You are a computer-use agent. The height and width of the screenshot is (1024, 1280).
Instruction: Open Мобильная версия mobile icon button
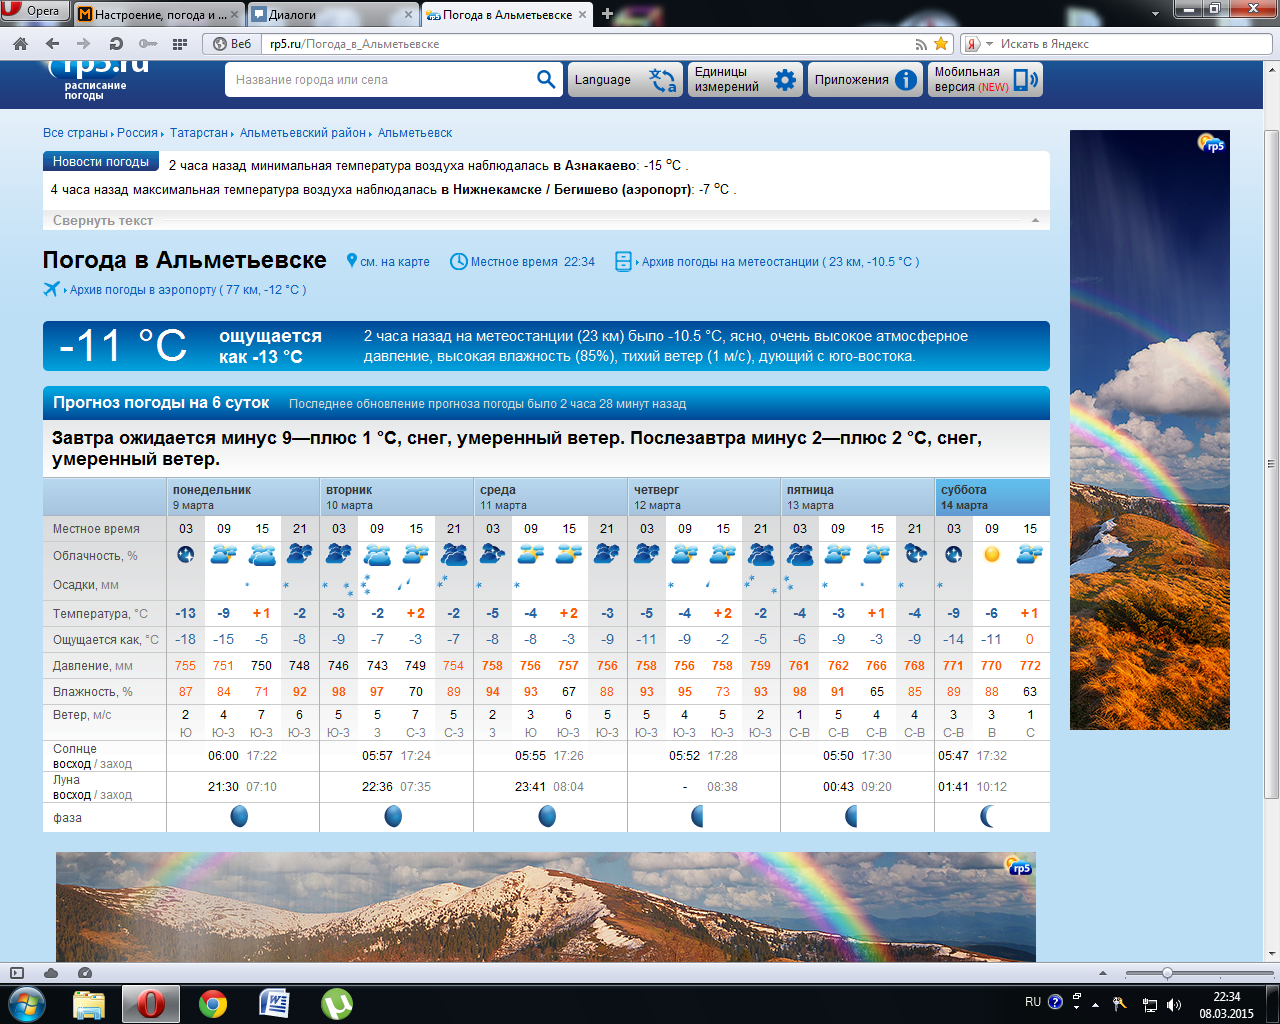(x=1025, y=80)
